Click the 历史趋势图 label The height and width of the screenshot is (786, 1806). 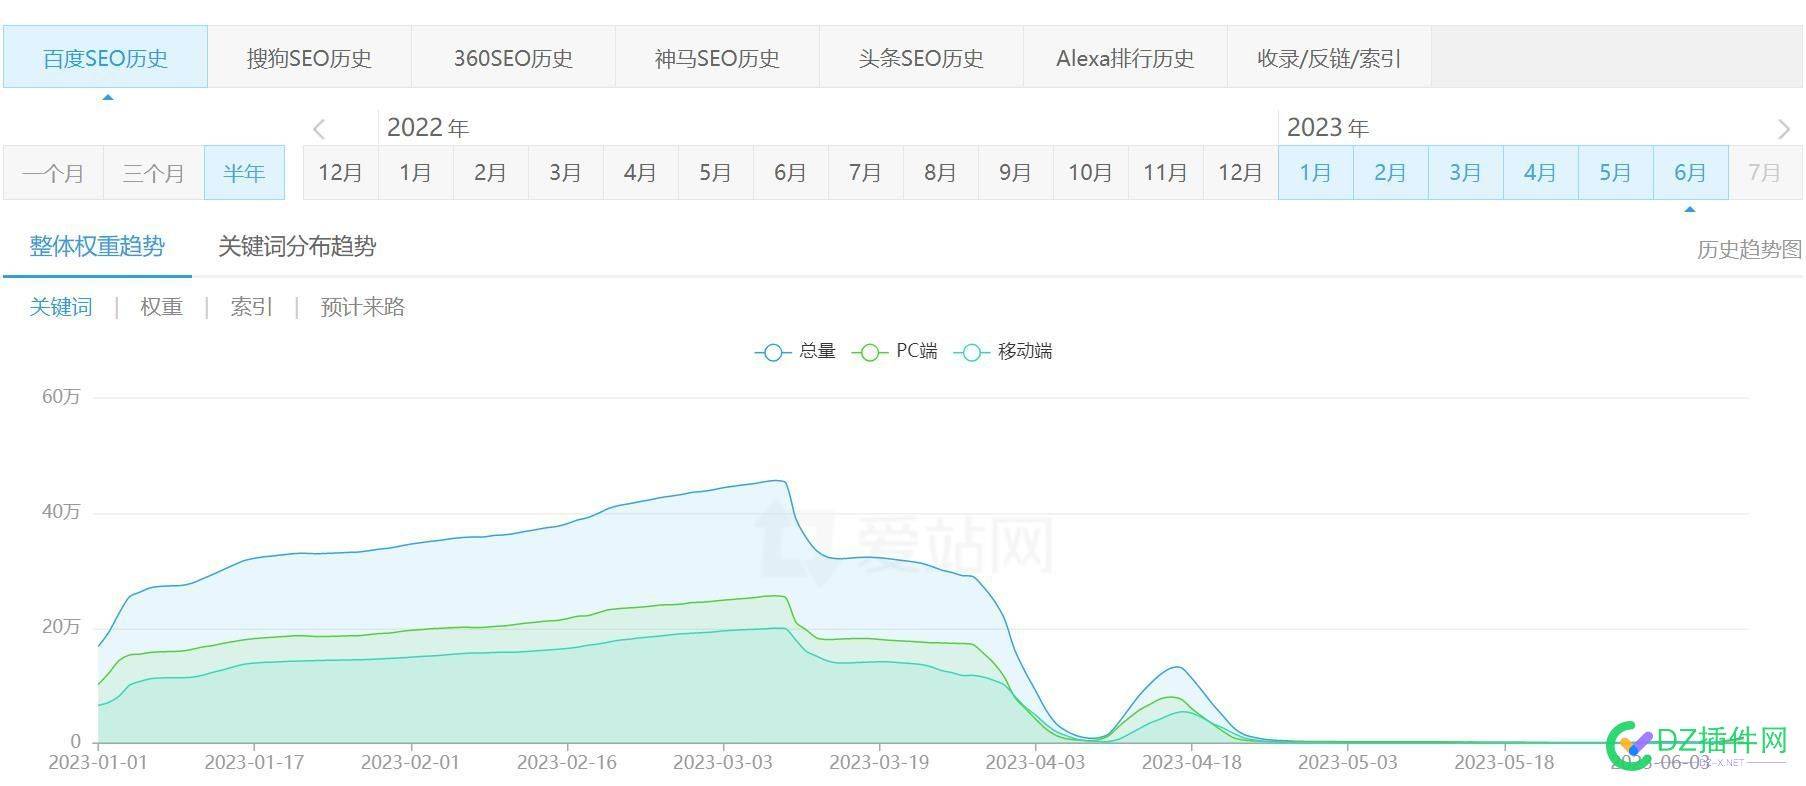click(1749, 249)
